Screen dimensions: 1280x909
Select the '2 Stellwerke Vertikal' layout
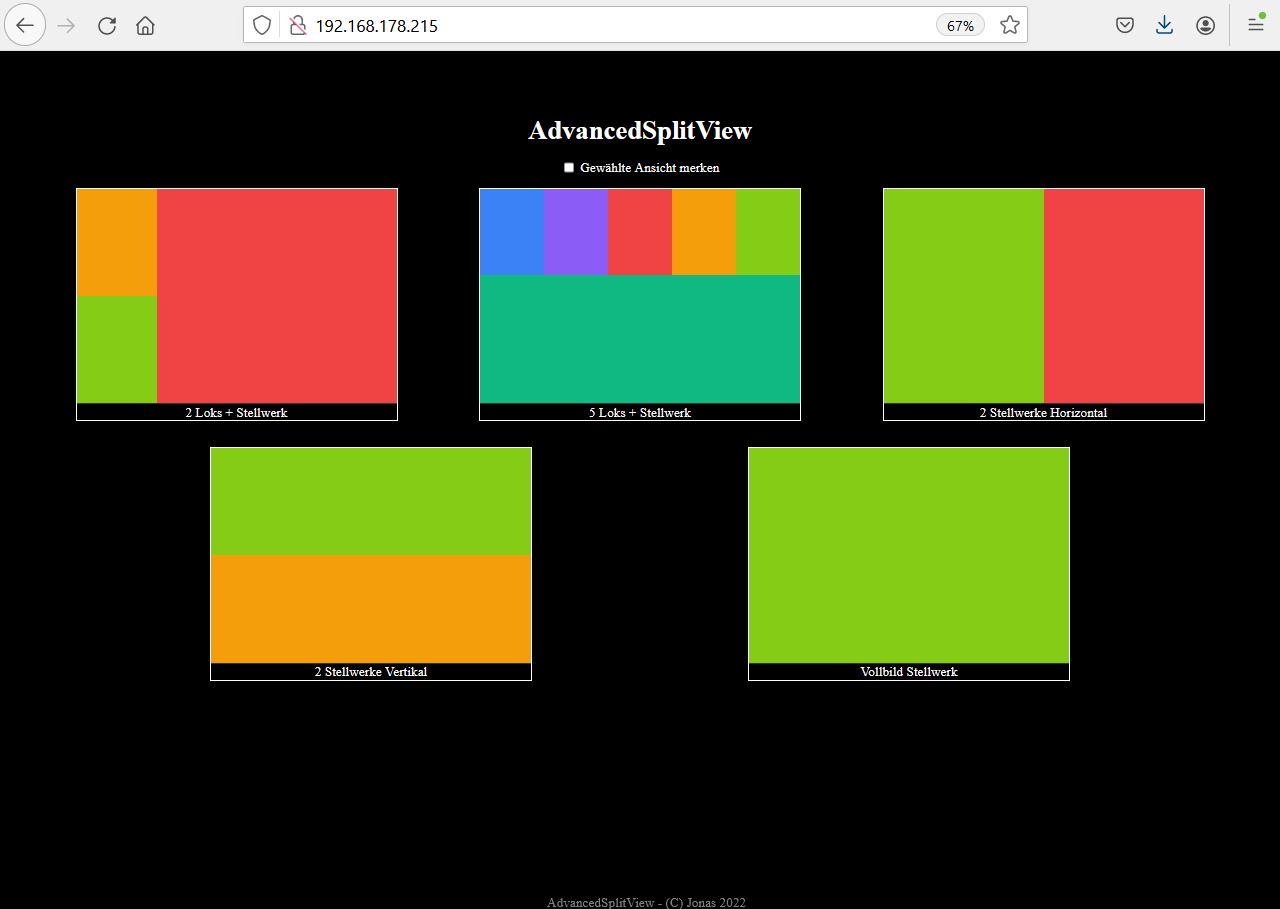[x=371, y=560]
